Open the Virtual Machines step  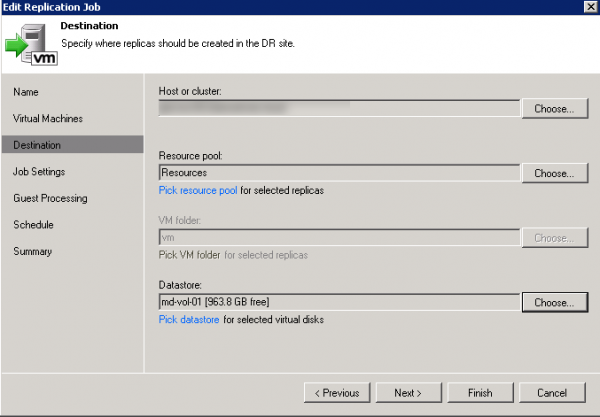point(48,118)
